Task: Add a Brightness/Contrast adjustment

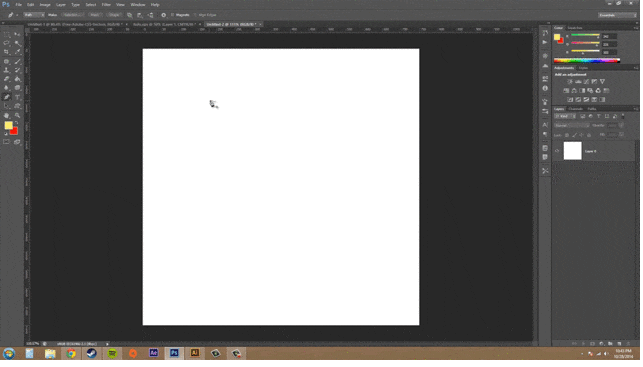Action: pyautogui.click(x=570, y=82)
